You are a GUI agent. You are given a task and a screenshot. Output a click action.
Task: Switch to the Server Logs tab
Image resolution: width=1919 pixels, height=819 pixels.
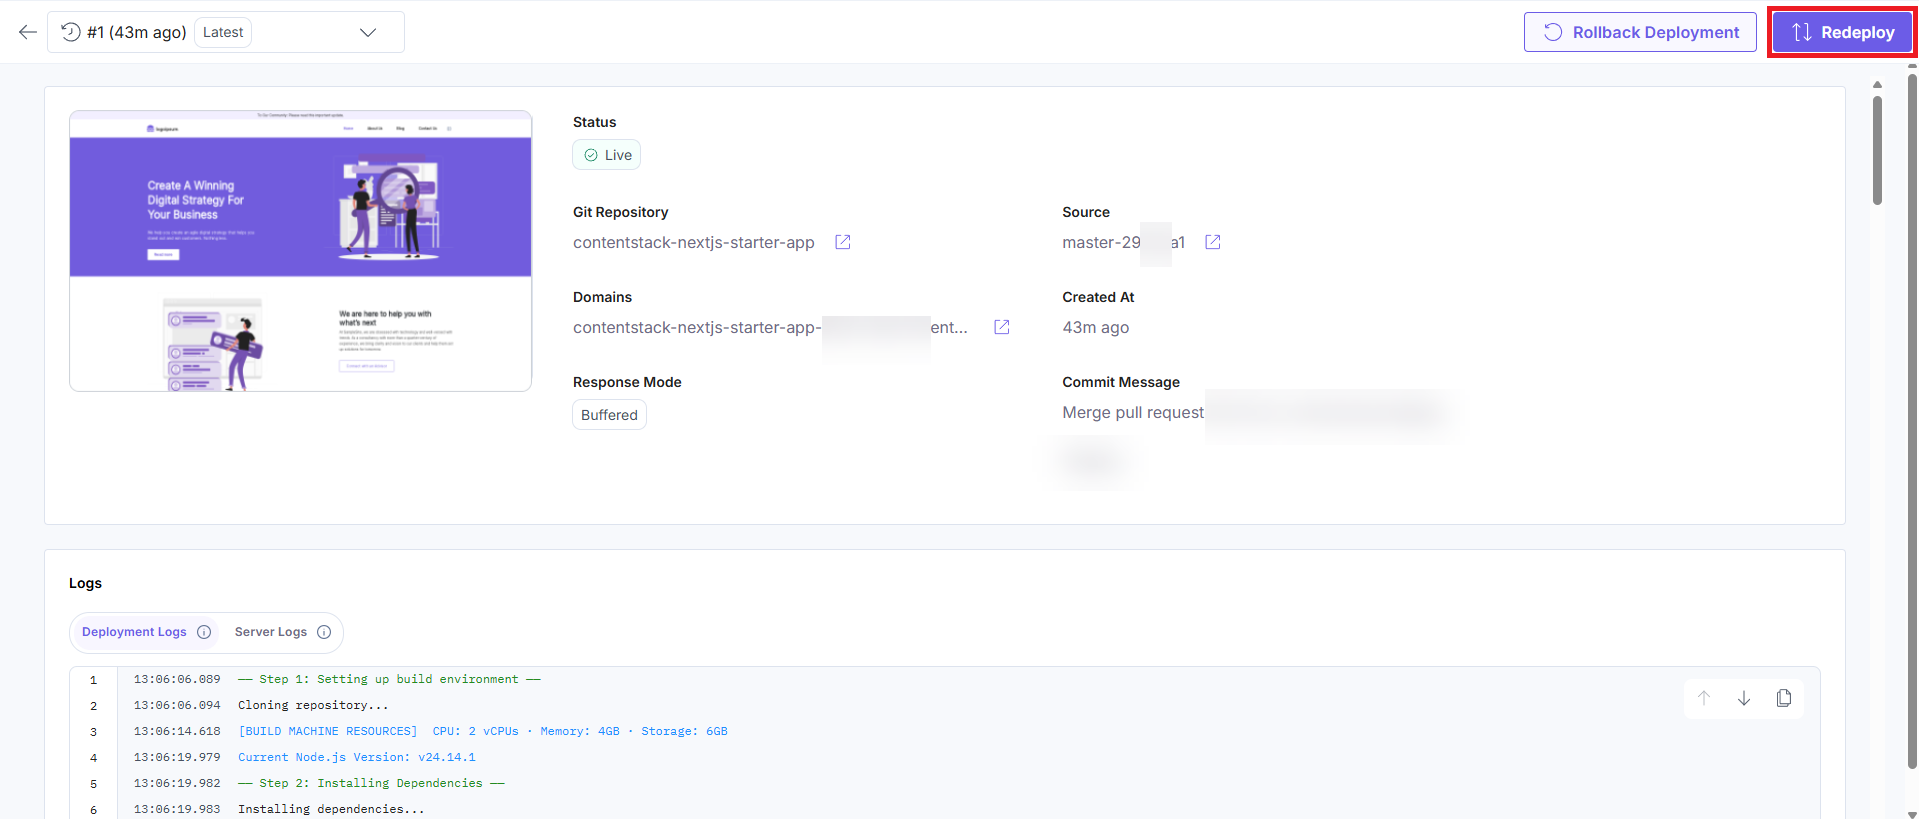(x=271, y=632)
